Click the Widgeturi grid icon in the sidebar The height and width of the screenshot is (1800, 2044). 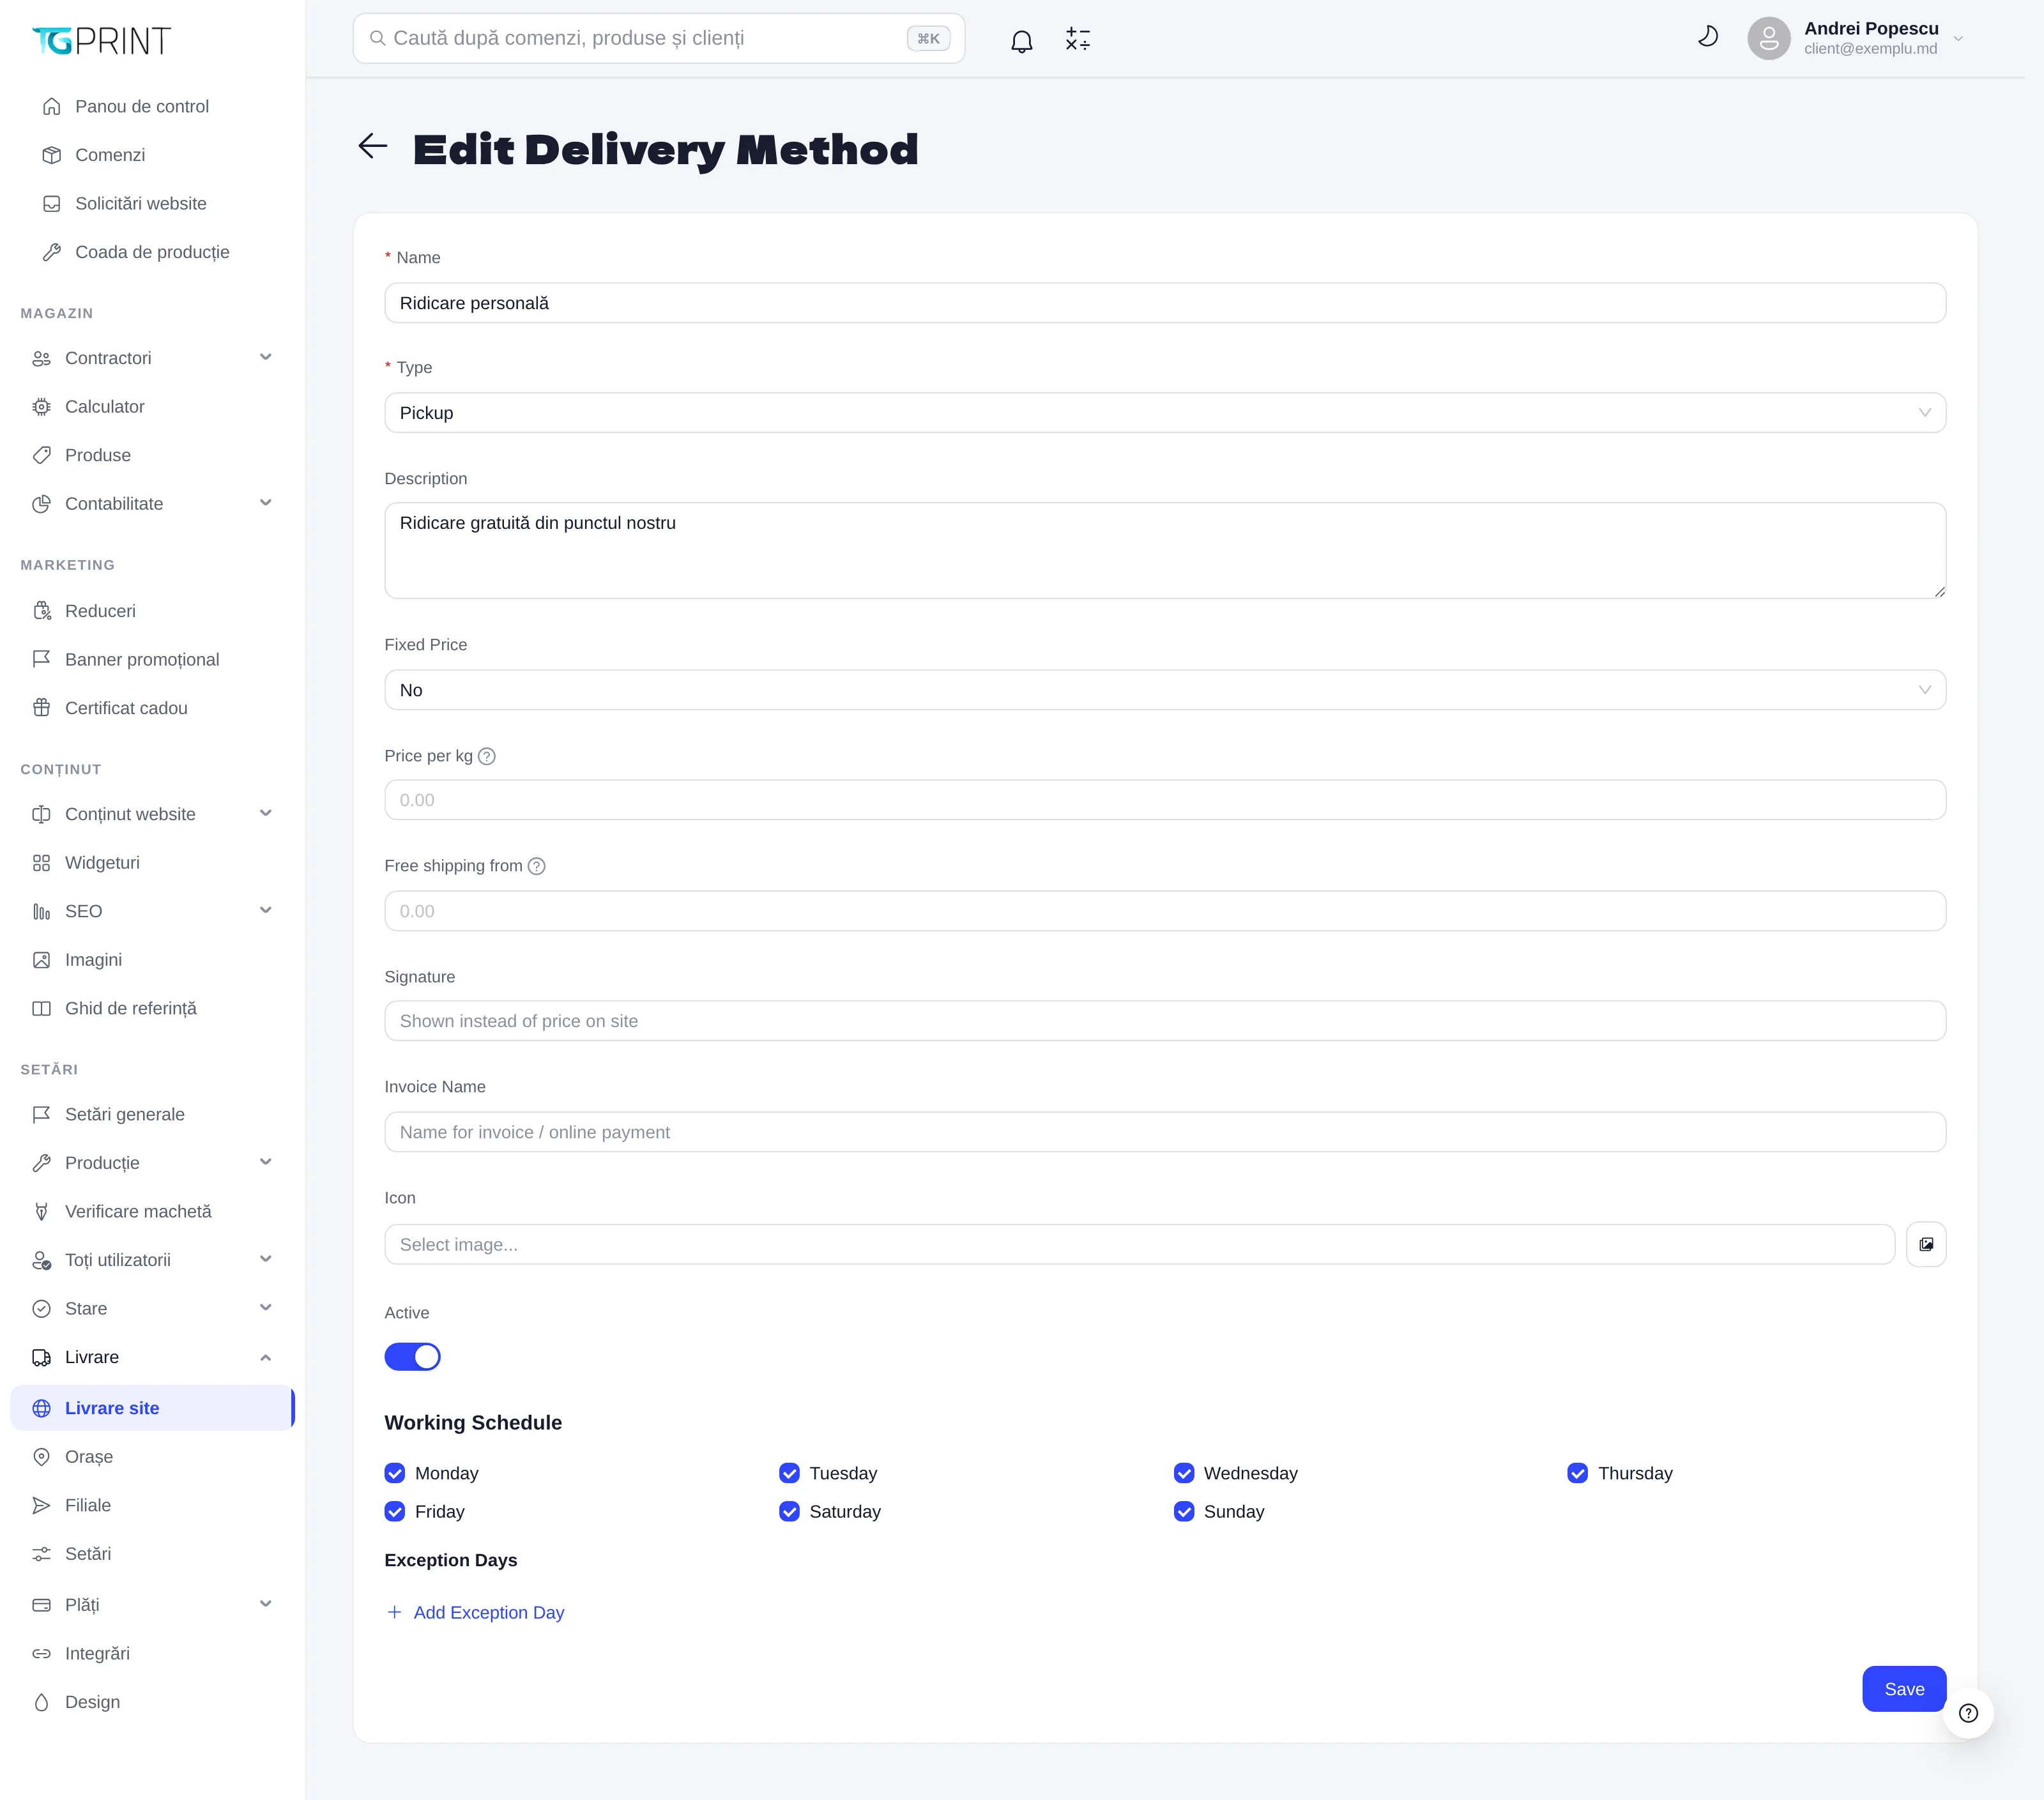(41, 863)
